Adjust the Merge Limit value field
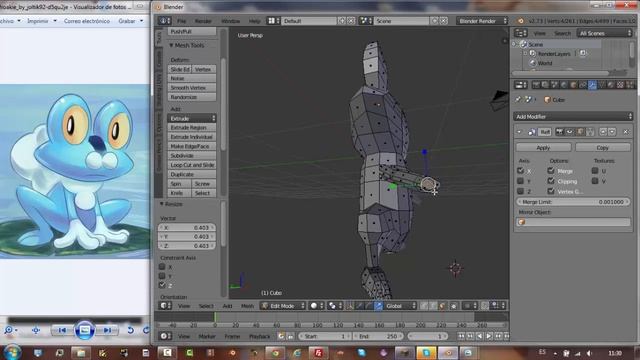Screen dimensions: 640x360 coord(573,202)
